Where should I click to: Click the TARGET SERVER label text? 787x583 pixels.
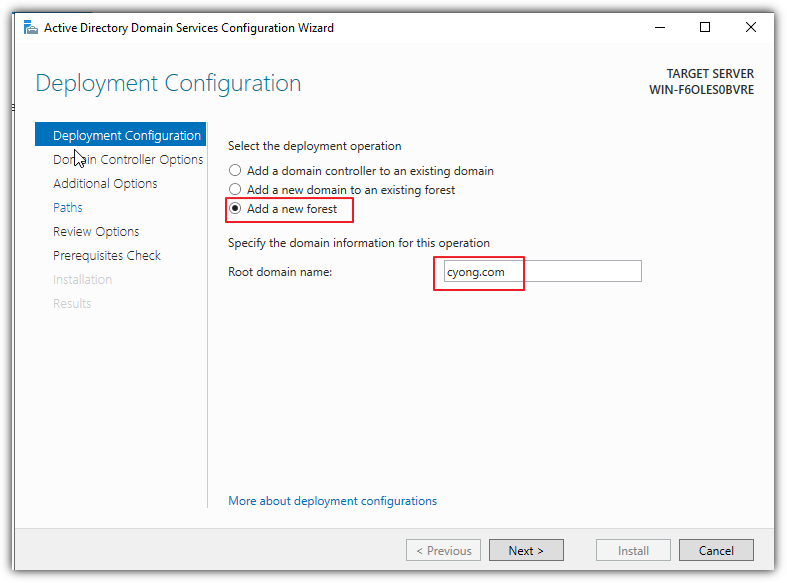[710, 74]
